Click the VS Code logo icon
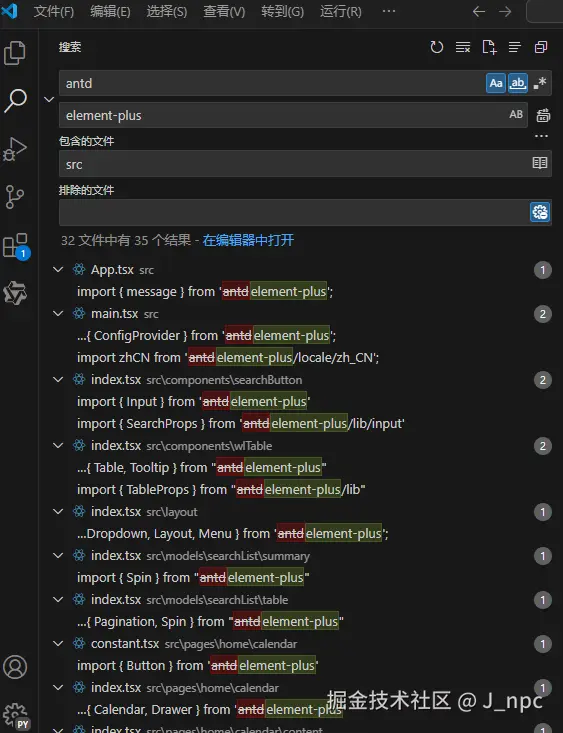The height and width of the screenshot is (733, 563). coord(9,10)
